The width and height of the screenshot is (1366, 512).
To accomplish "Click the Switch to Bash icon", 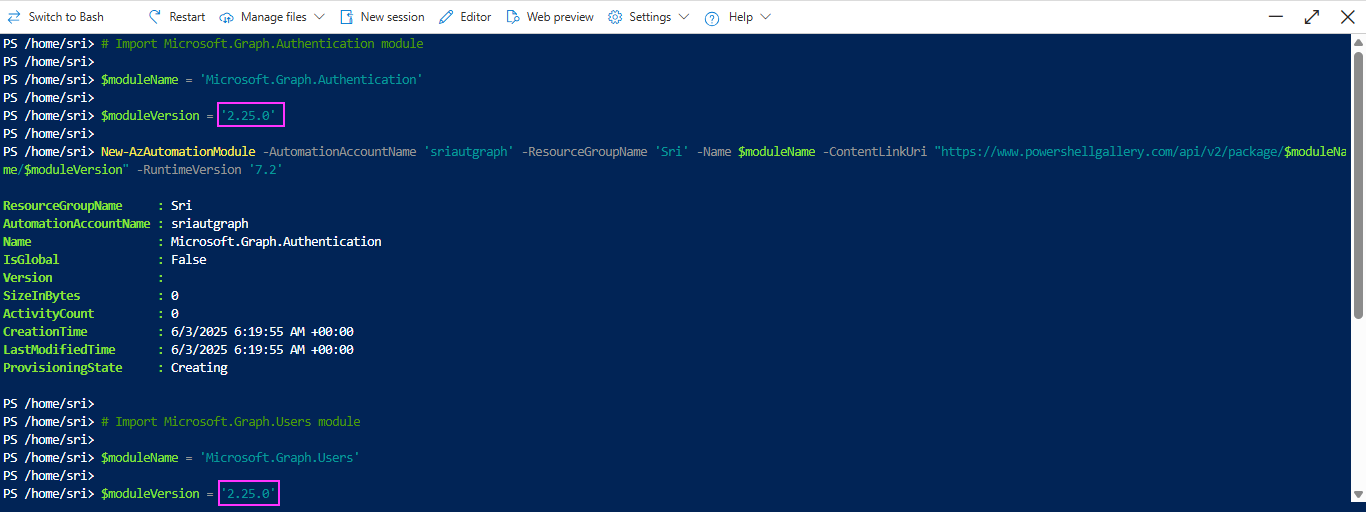I will click(x=14, y=17).
